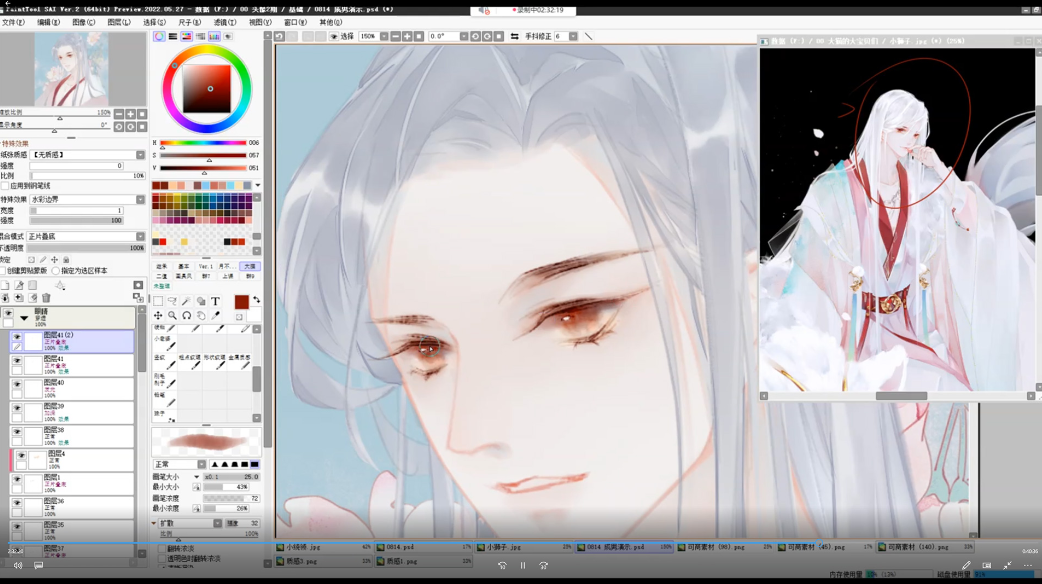Select the rectangular selection tool
This screenshot has width=1042, height=584.
[158, 301]
